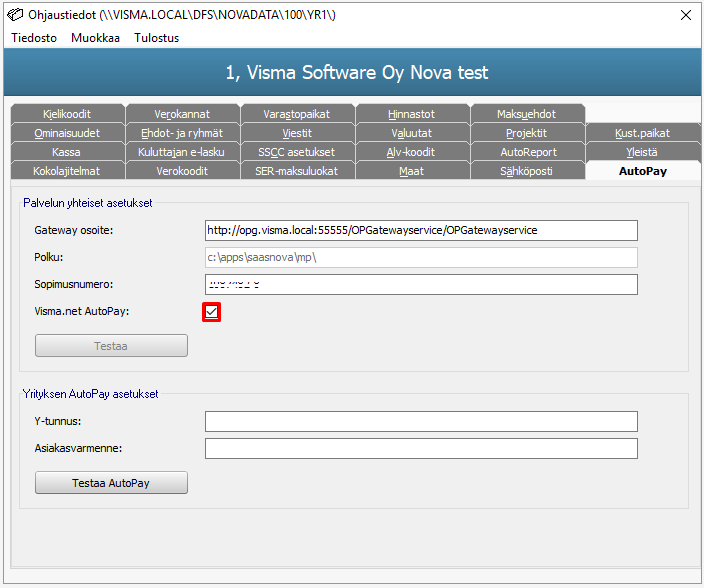
Task: Click the Ohjaustiedot window title icon
Action: (x=15, y=15)
